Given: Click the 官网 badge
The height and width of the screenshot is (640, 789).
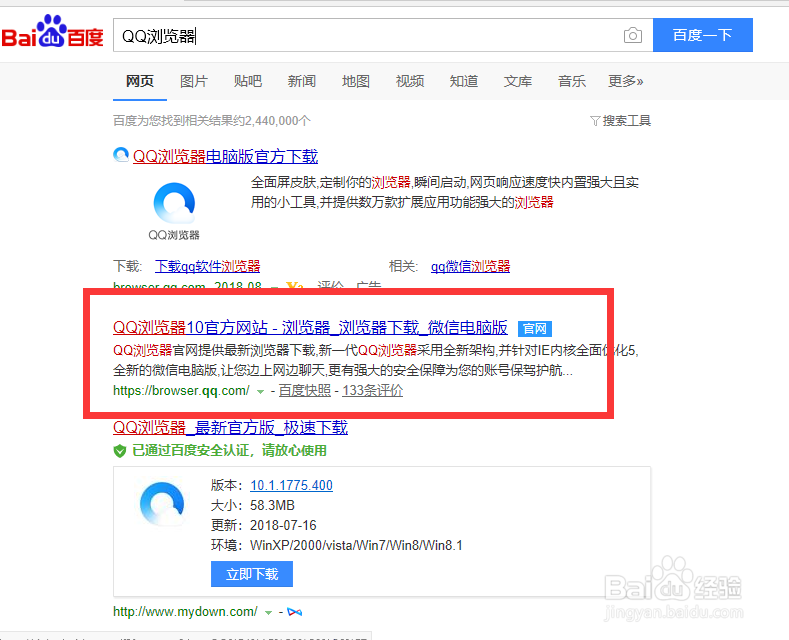Looking at the screenshot, I should (x=535, y=329).
